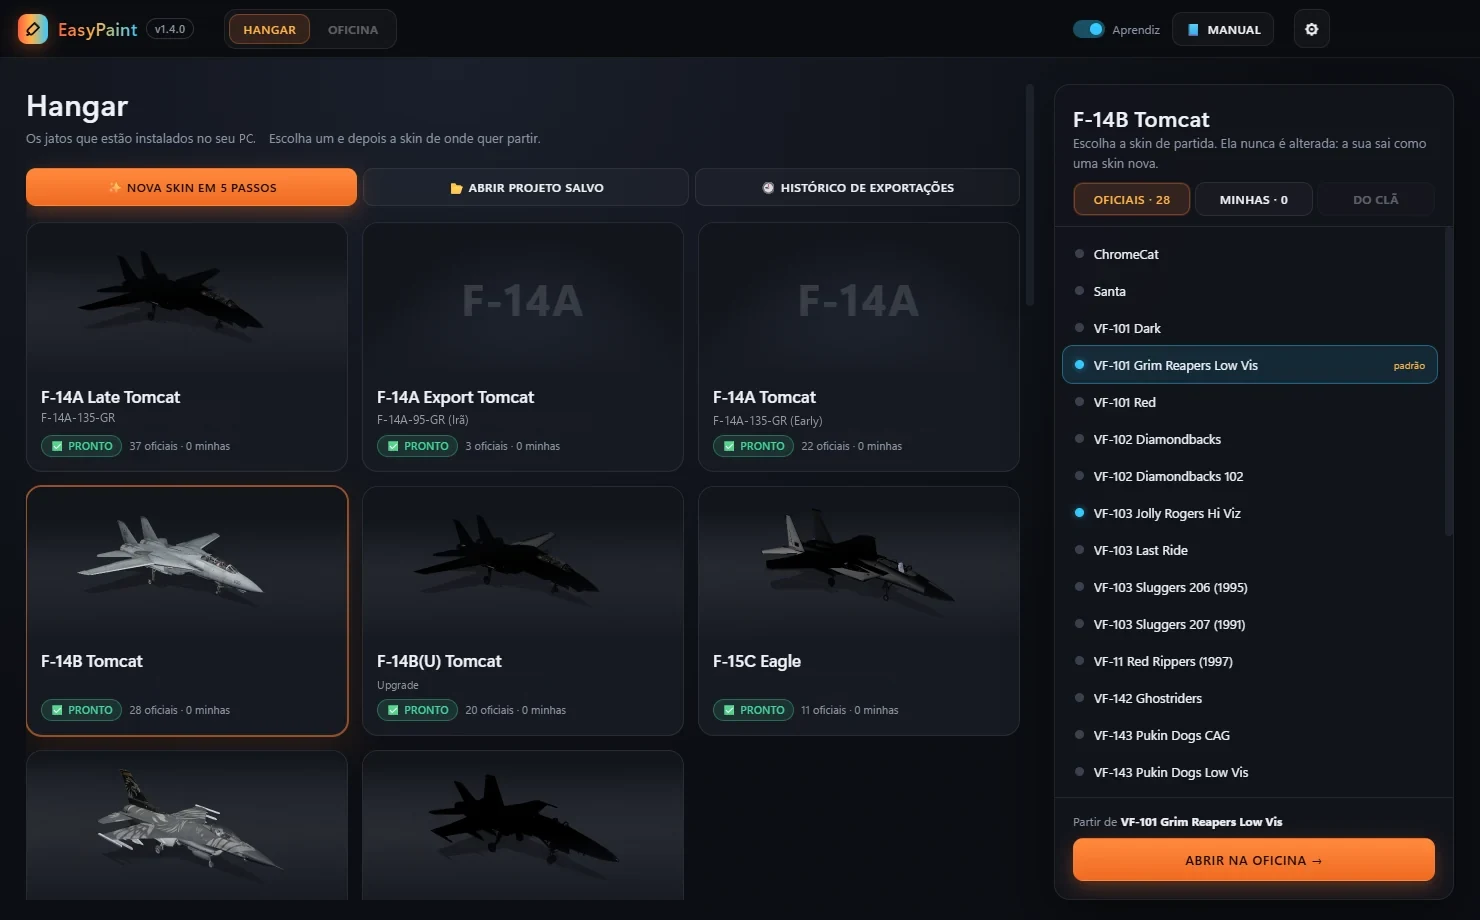
Task: Select the VF-103 Jolly Rogers Hi Viz bullet
Action: point(1079,513)
